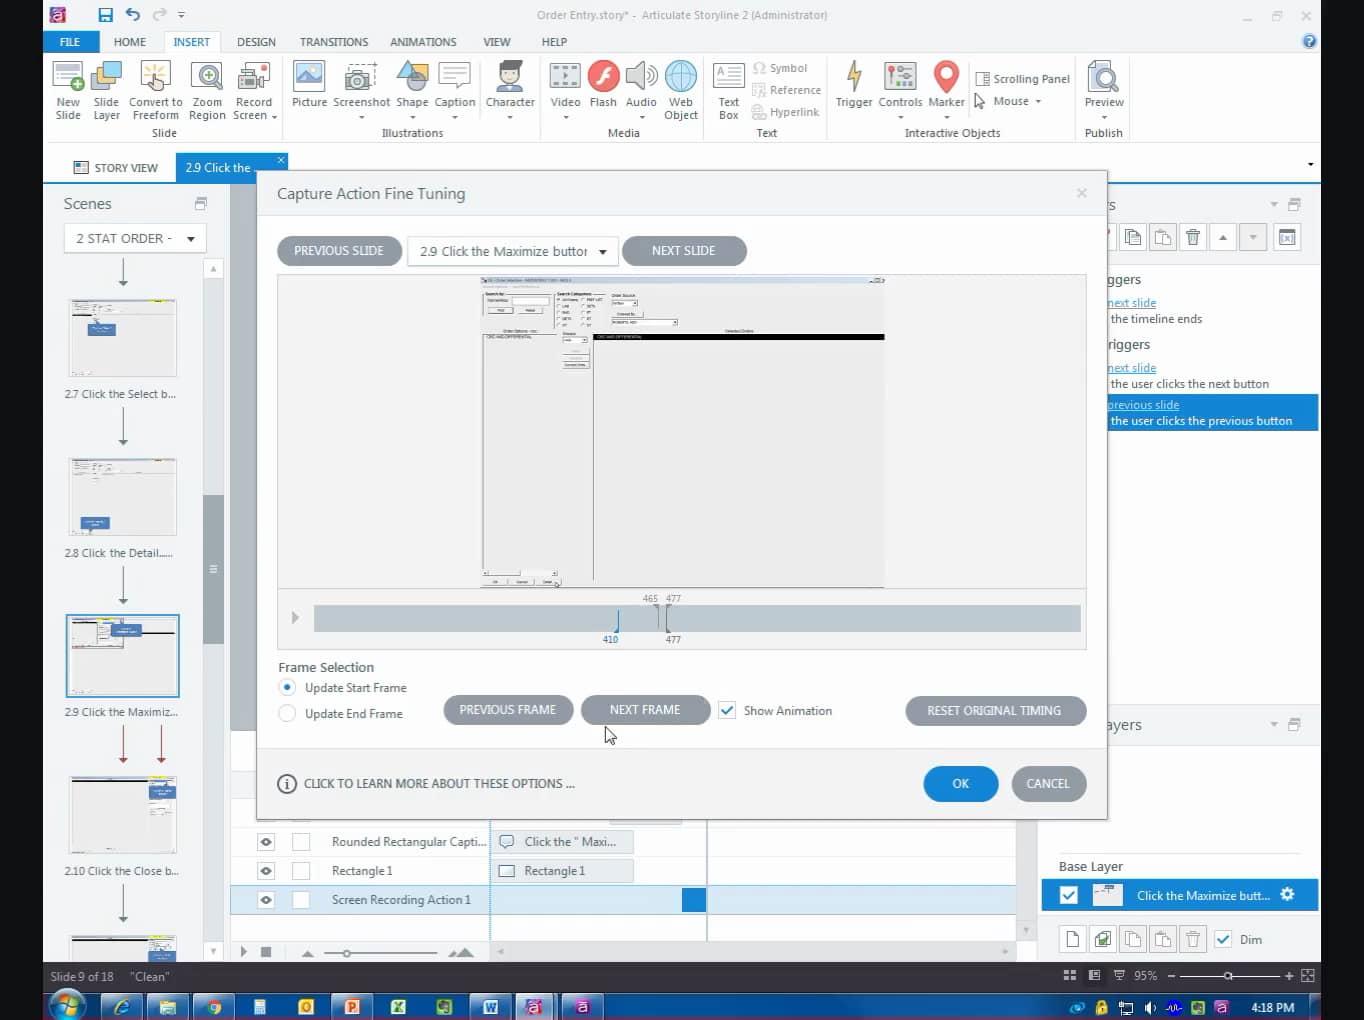
Task: Open the FILE menu
Action: pyautogui.click(x=70, y=42)
